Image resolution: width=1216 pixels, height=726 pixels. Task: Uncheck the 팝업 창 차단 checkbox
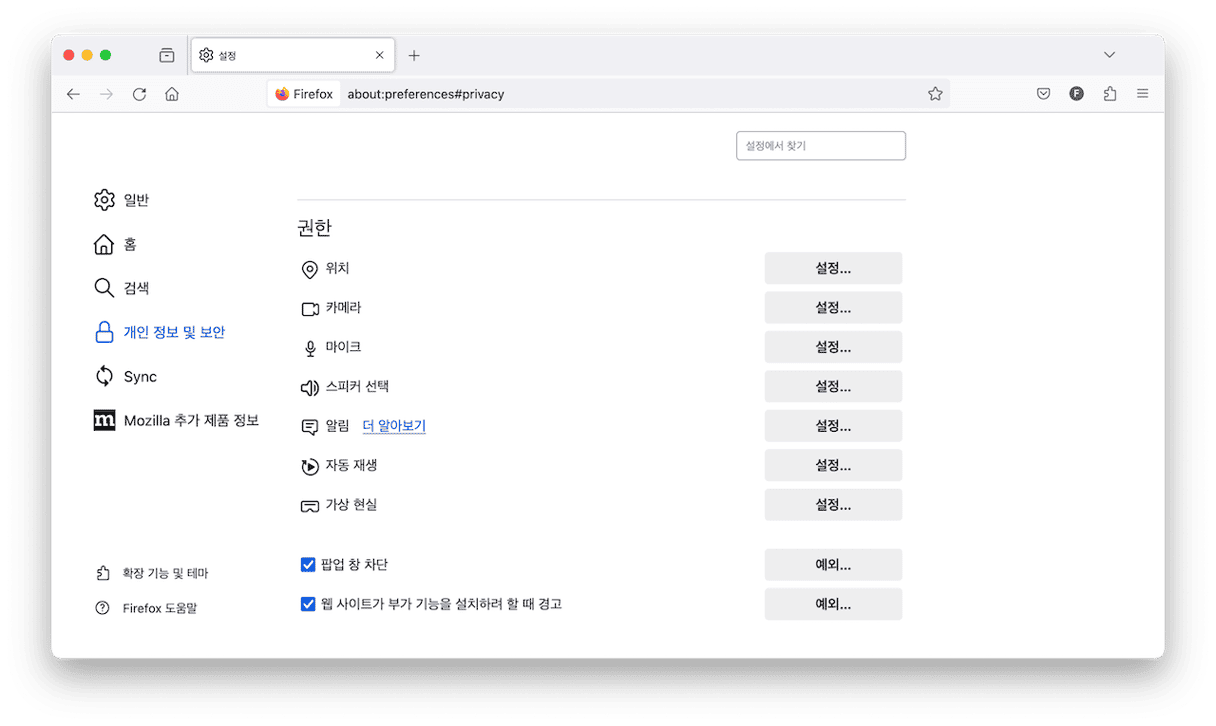coord(308,565)
